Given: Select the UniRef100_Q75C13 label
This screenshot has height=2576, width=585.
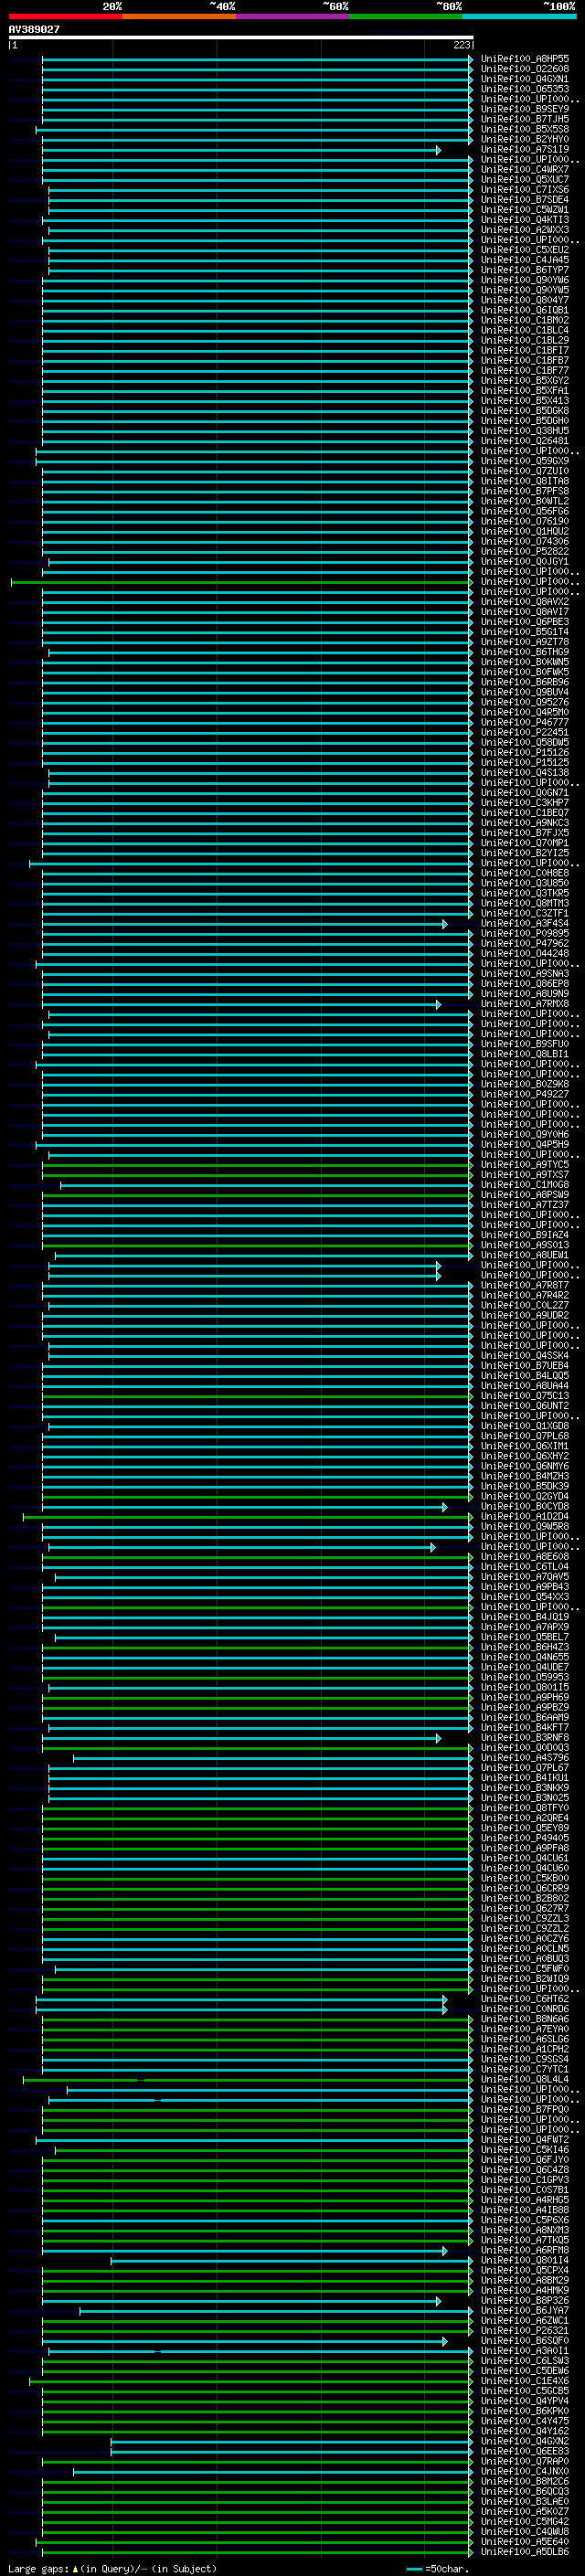Looking at the screenshot, I should tap(525, 1396).
